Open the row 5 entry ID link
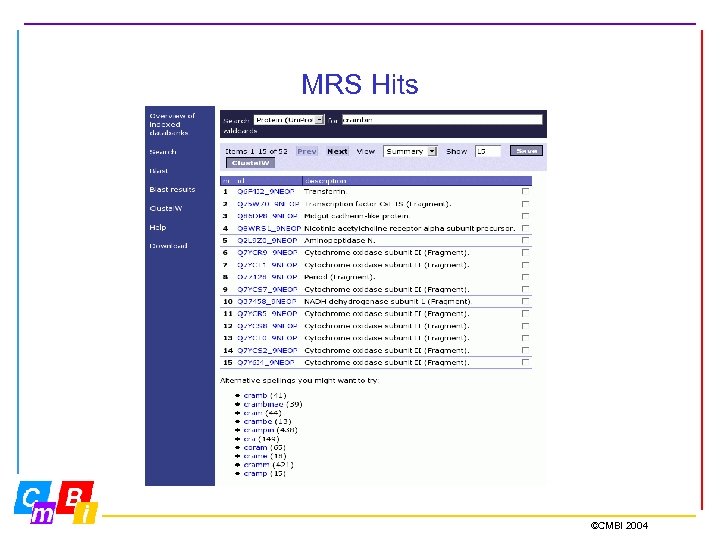This screenshot has width=720, height=540. click(x=267, y=240)
